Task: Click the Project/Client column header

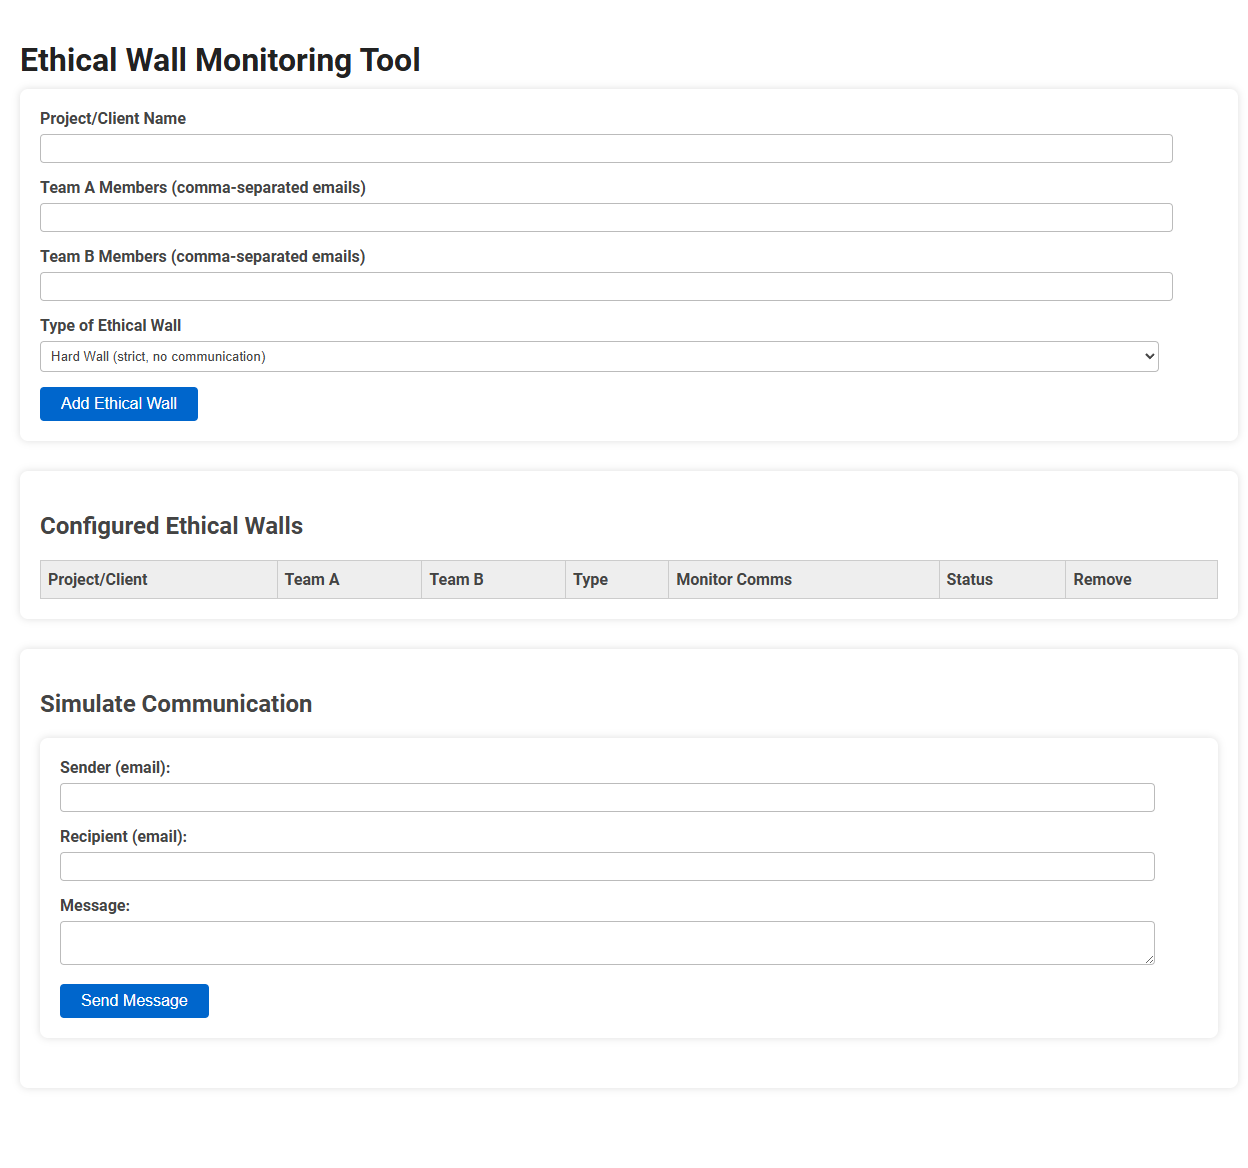Action: coord(98,579)
